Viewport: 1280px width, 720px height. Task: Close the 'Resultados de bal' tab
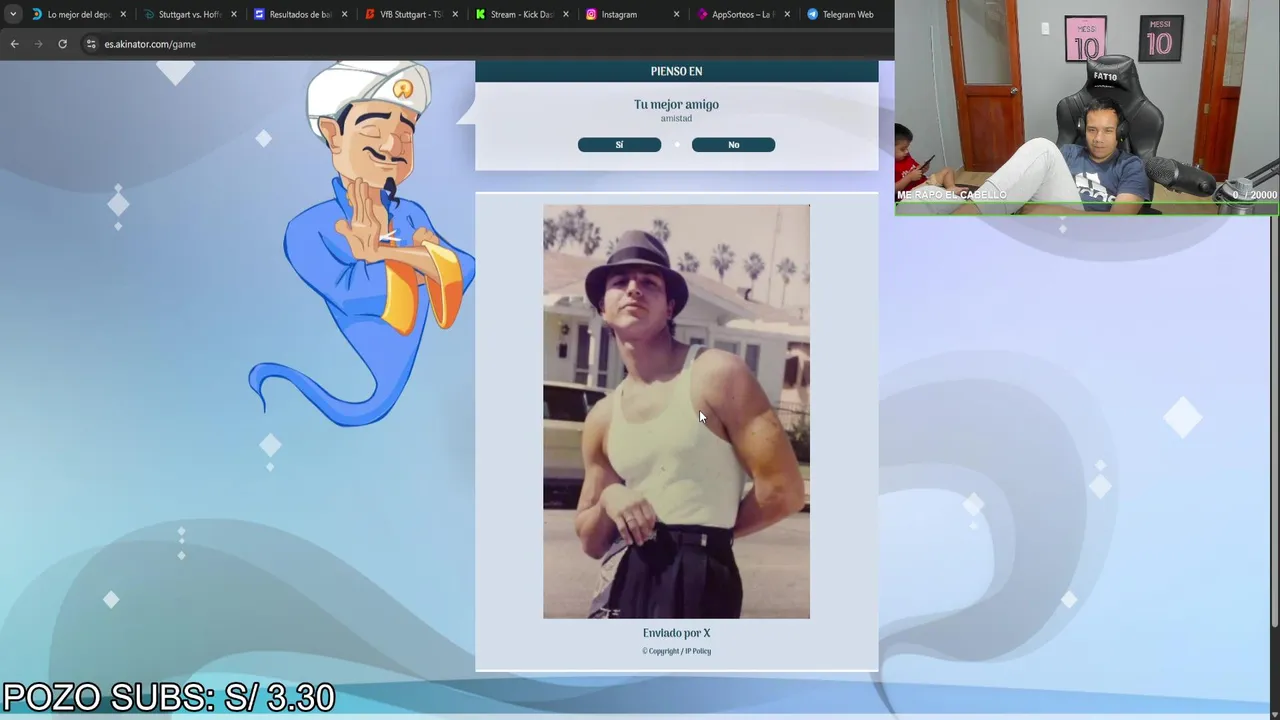coord(345,14)
